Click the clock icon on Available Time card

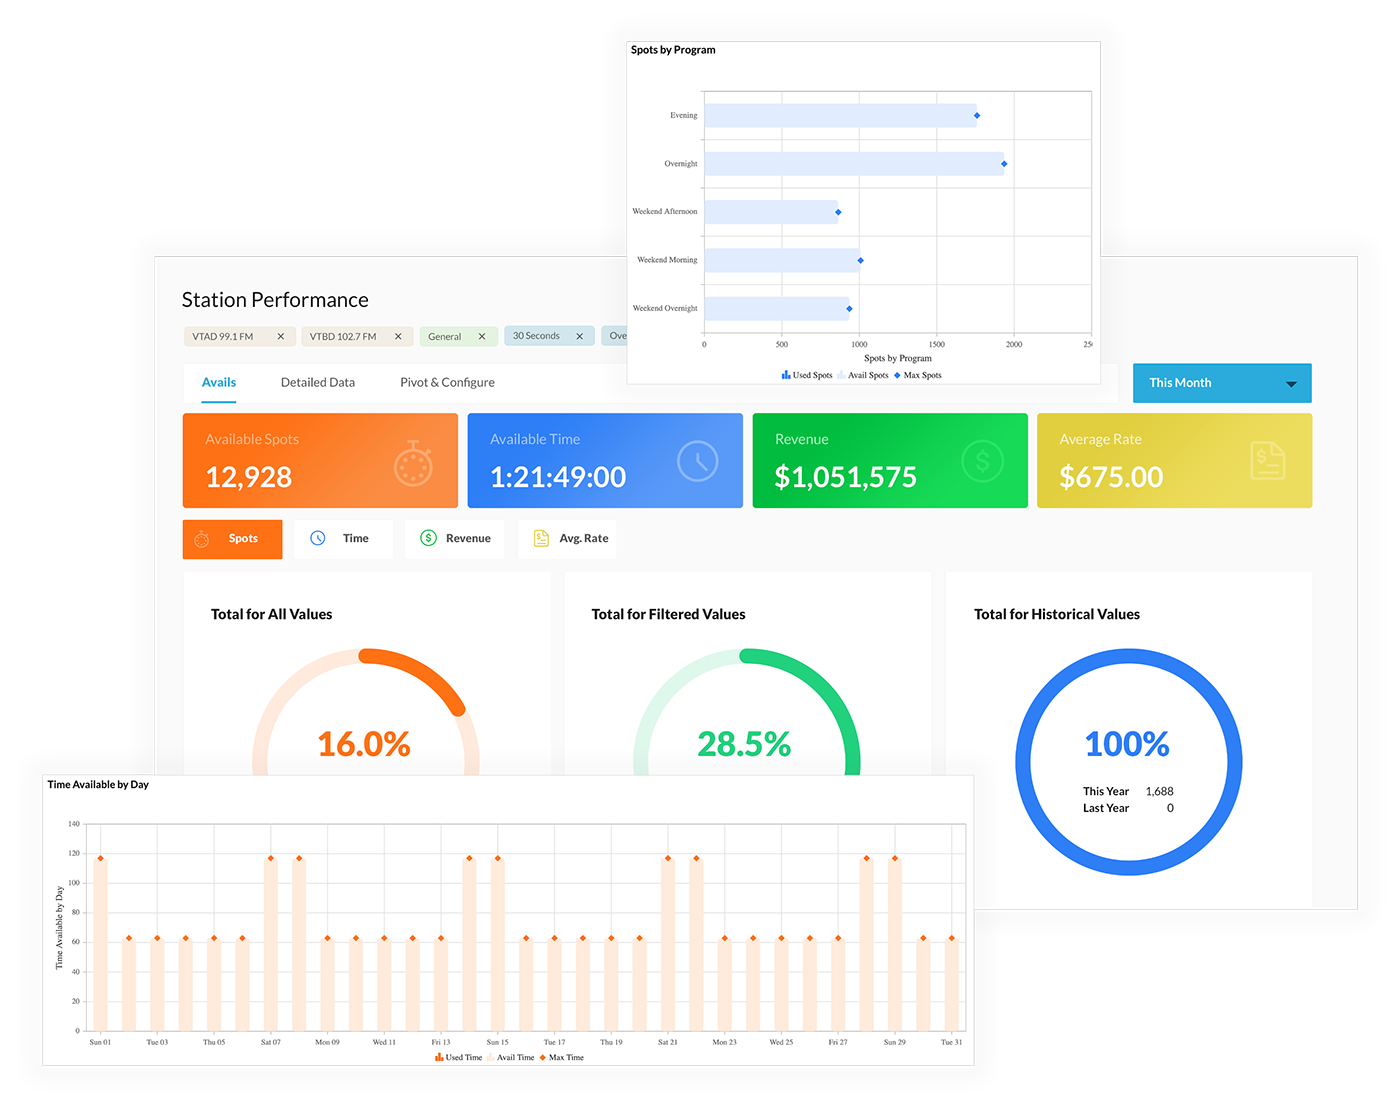(x=697, y=461)
